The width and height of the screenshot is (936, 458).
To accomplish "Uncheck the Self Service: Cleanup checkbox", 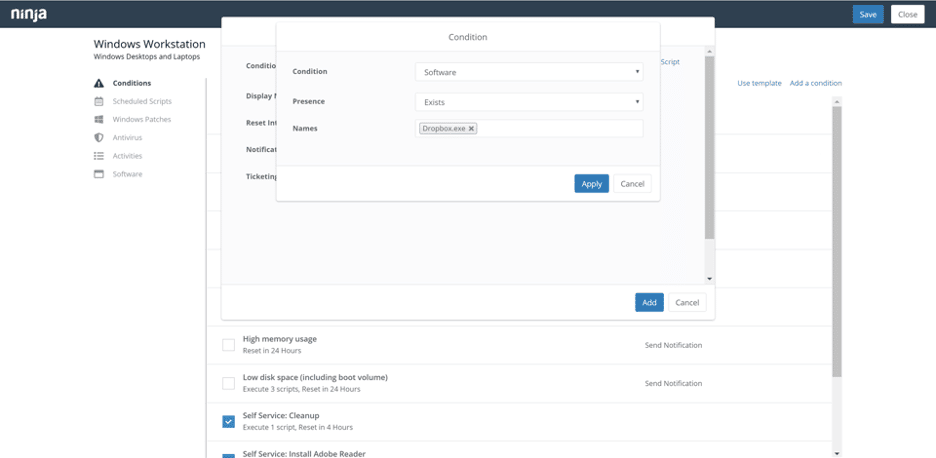I will click(x=228, y=421).
